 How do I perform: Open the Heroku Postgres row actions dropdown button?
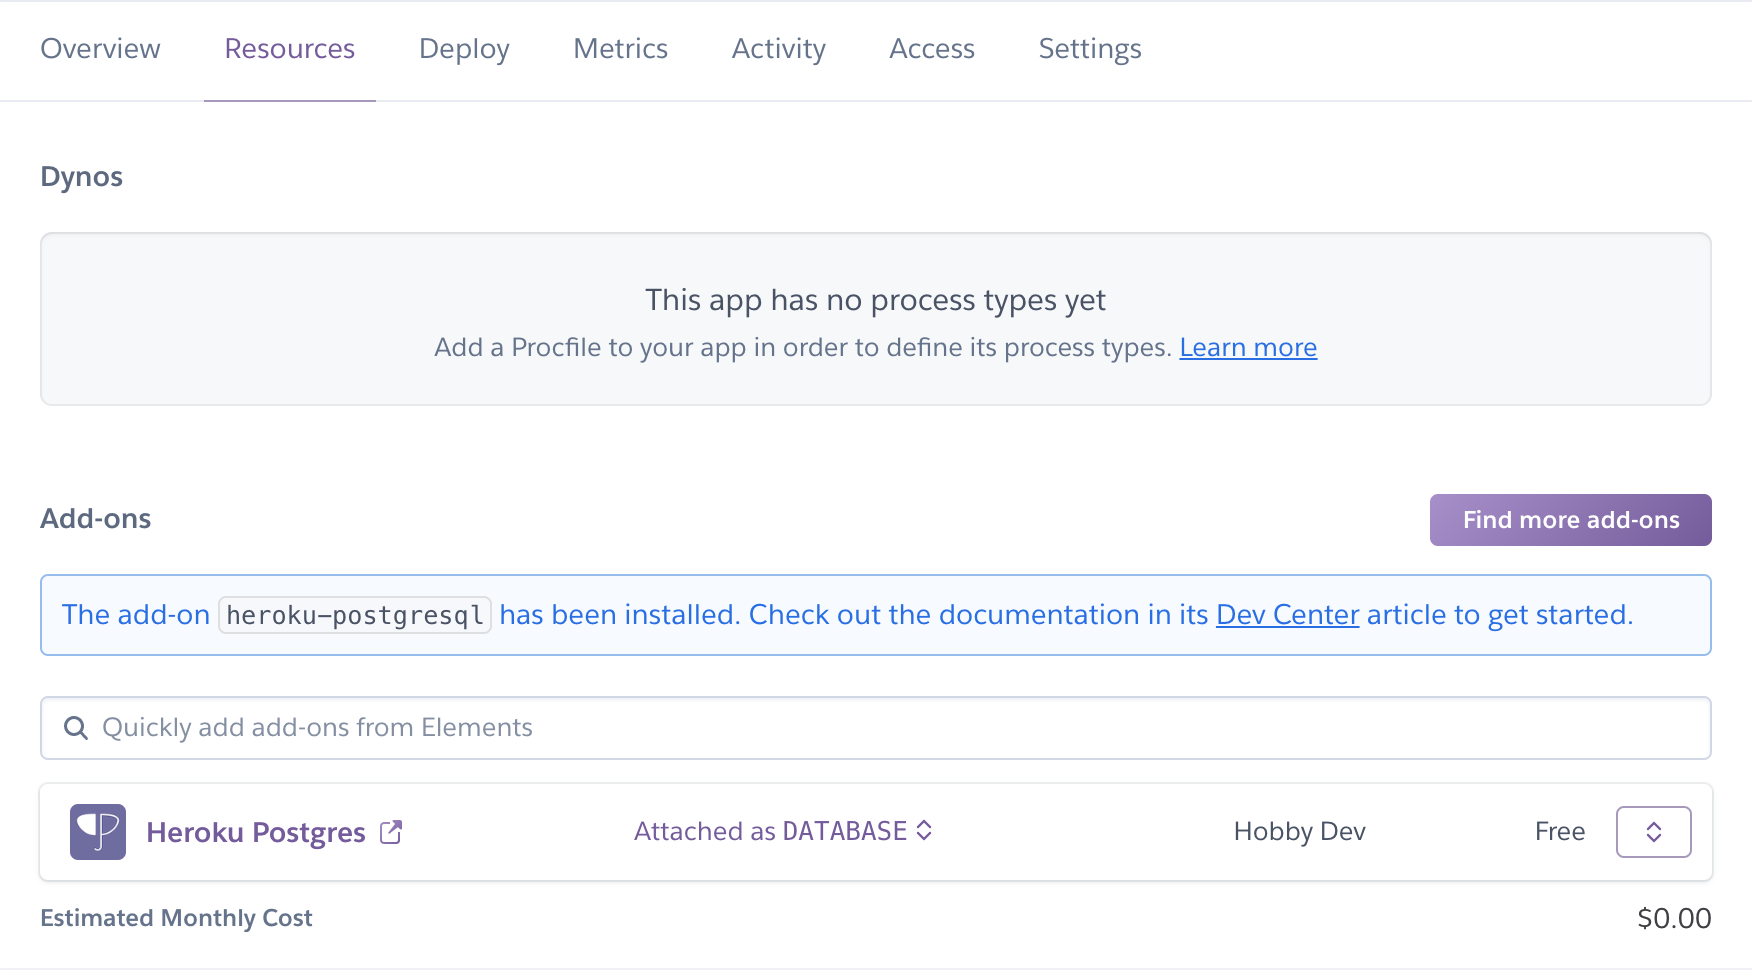[1653, 832]
